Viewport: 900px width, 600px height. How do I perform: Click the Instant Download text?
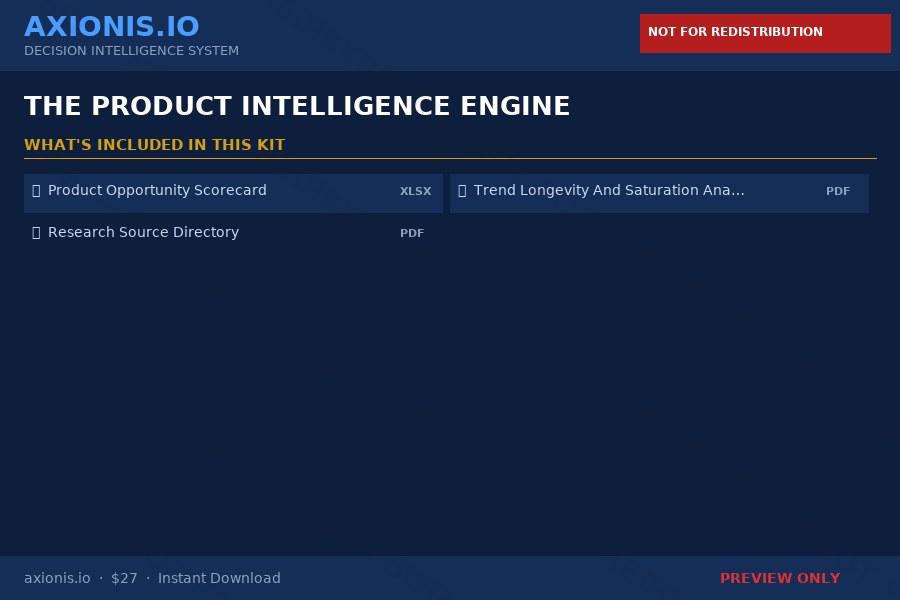click(219, 578)
